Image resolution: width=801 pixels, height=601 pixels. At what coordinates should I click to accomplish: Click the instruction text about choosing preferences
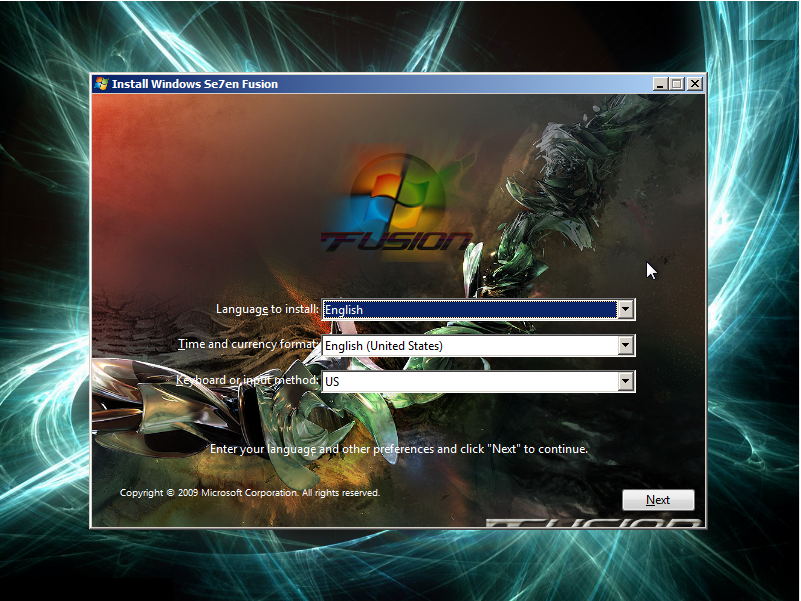(x=402, y=449)
